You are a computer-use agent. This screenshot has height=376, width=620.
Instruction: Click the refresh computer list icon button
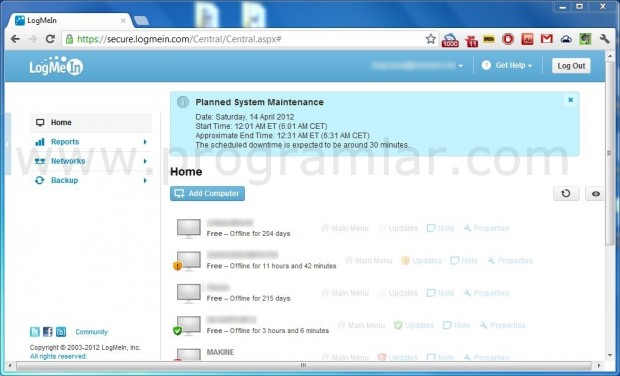click(566, 193)
